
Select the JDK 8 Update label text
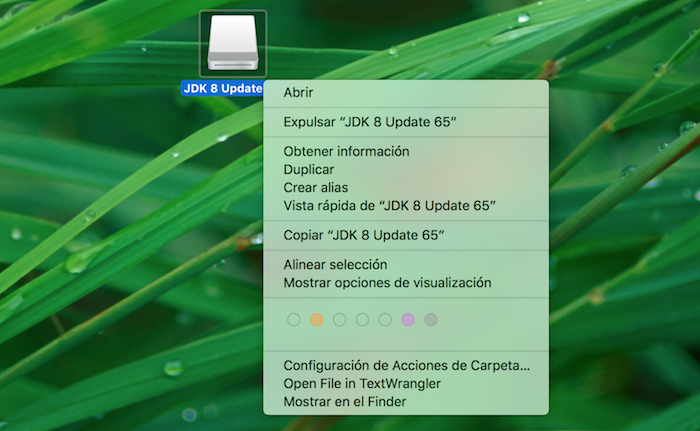coord(222,88)
